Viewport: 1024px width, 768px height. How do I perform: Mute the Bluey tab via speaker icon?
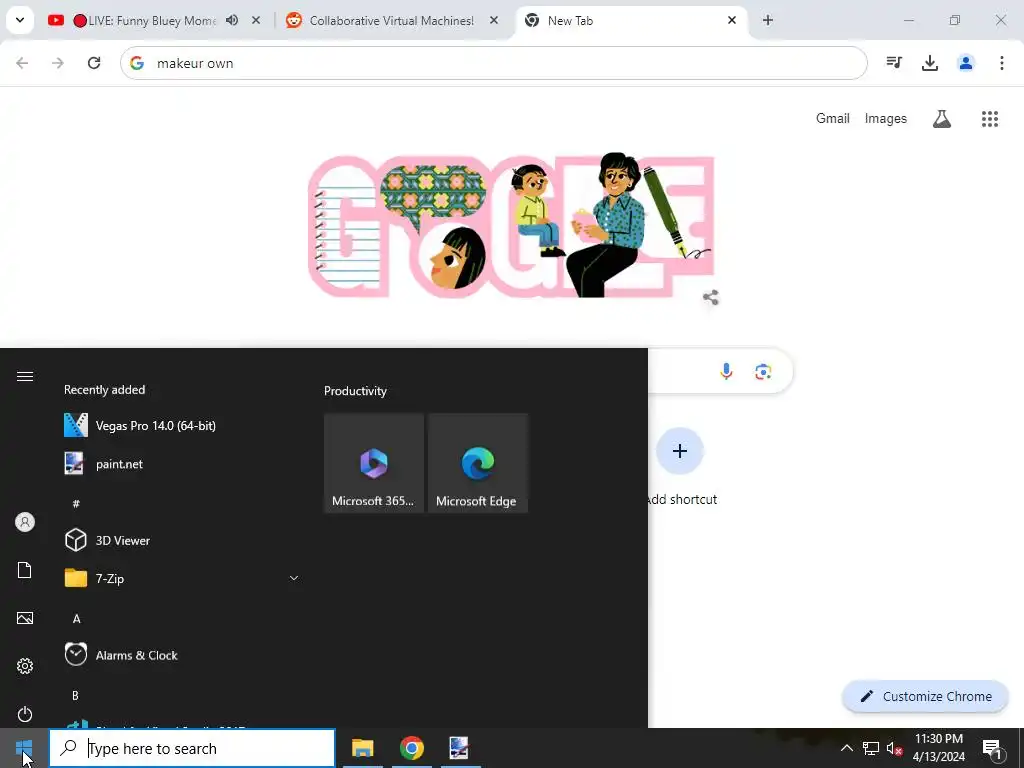232,21
